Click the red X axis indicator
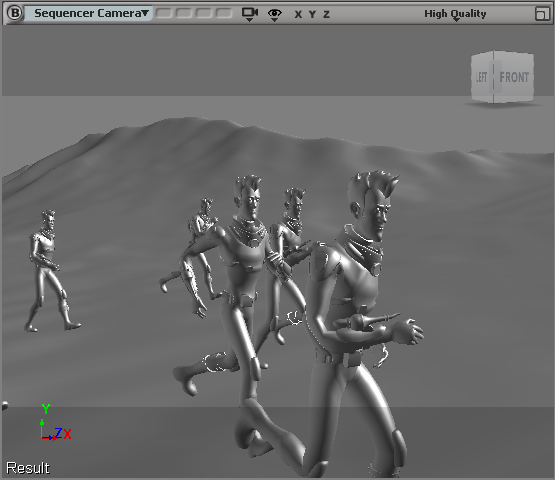555x480 pixels. [67, 434]
